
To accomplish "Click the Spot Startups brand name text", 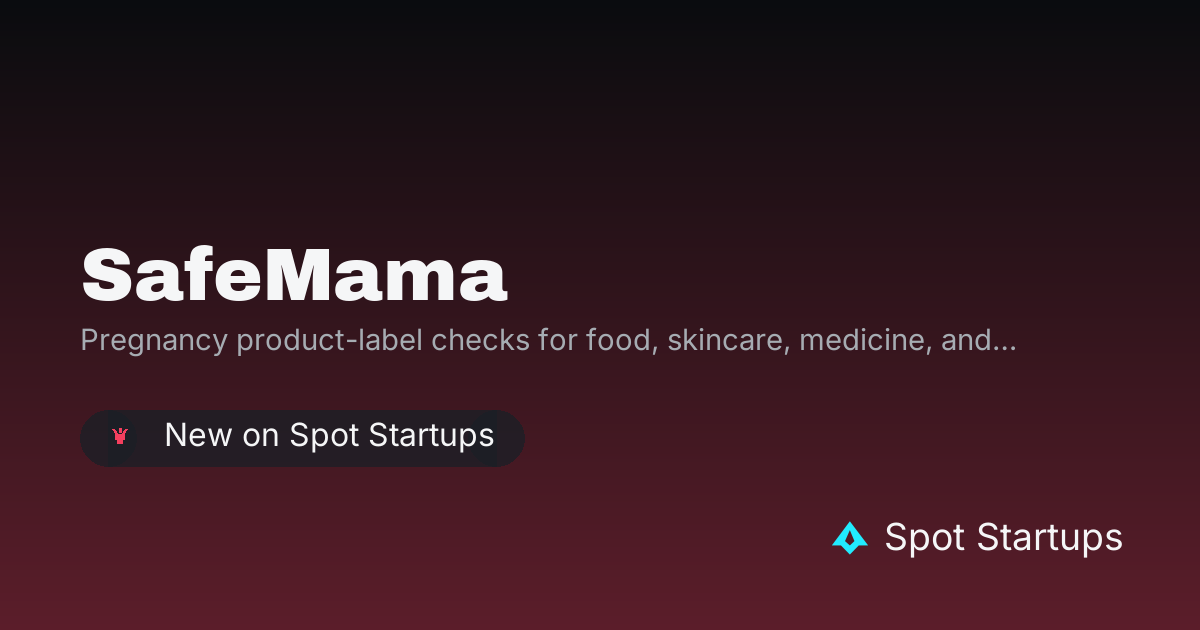I will pyautogui.click(x=1004, y=538).
